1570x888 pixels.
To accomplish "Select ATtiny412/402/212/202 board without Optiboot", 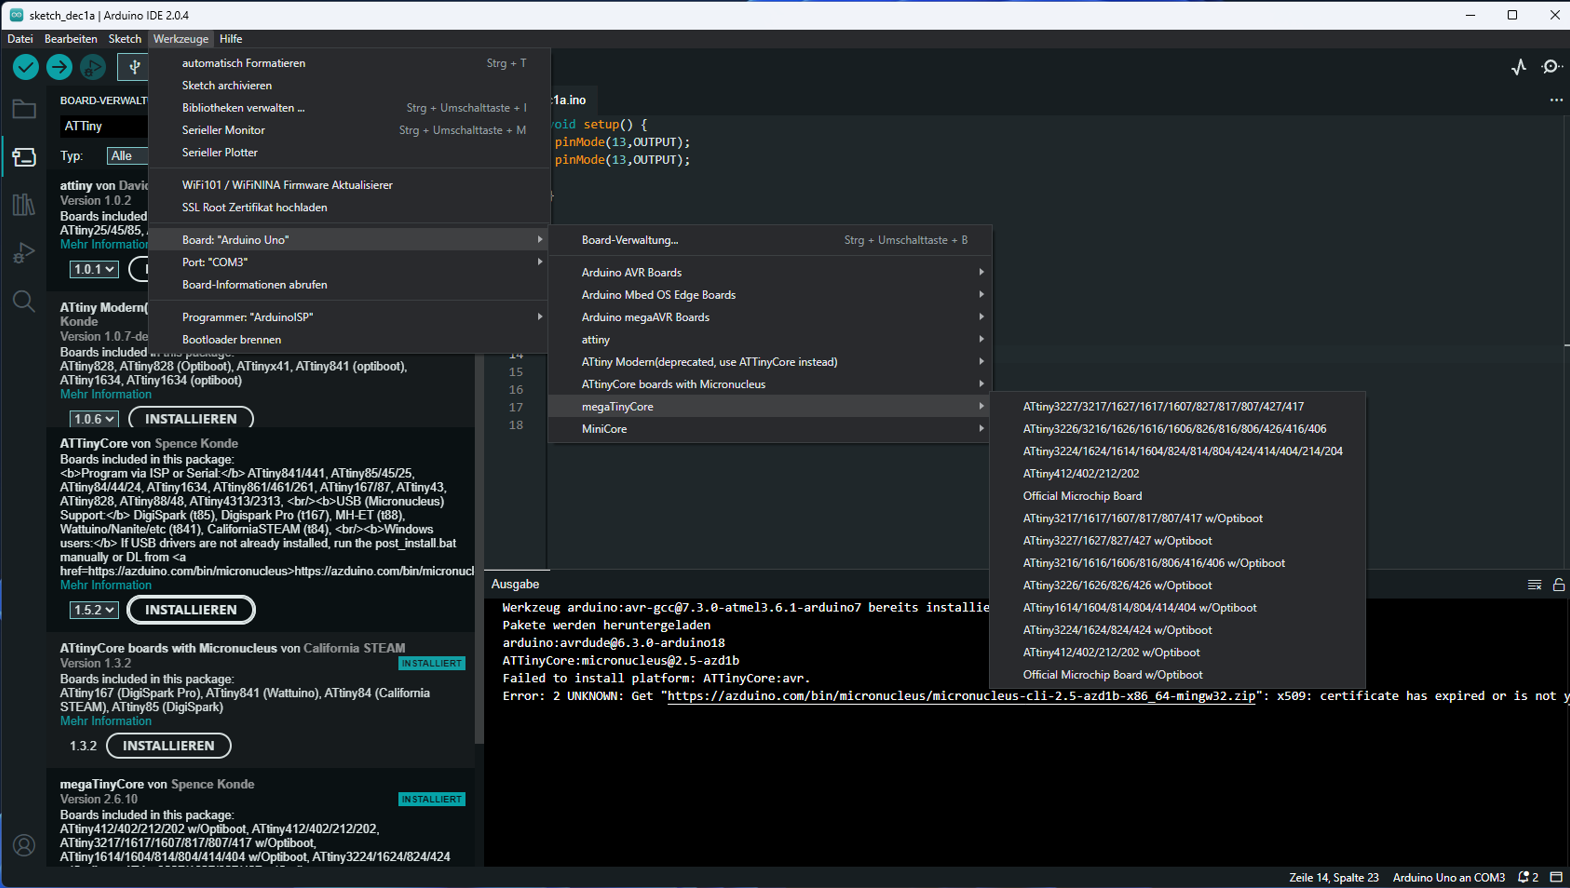I will pos(1177,474).
